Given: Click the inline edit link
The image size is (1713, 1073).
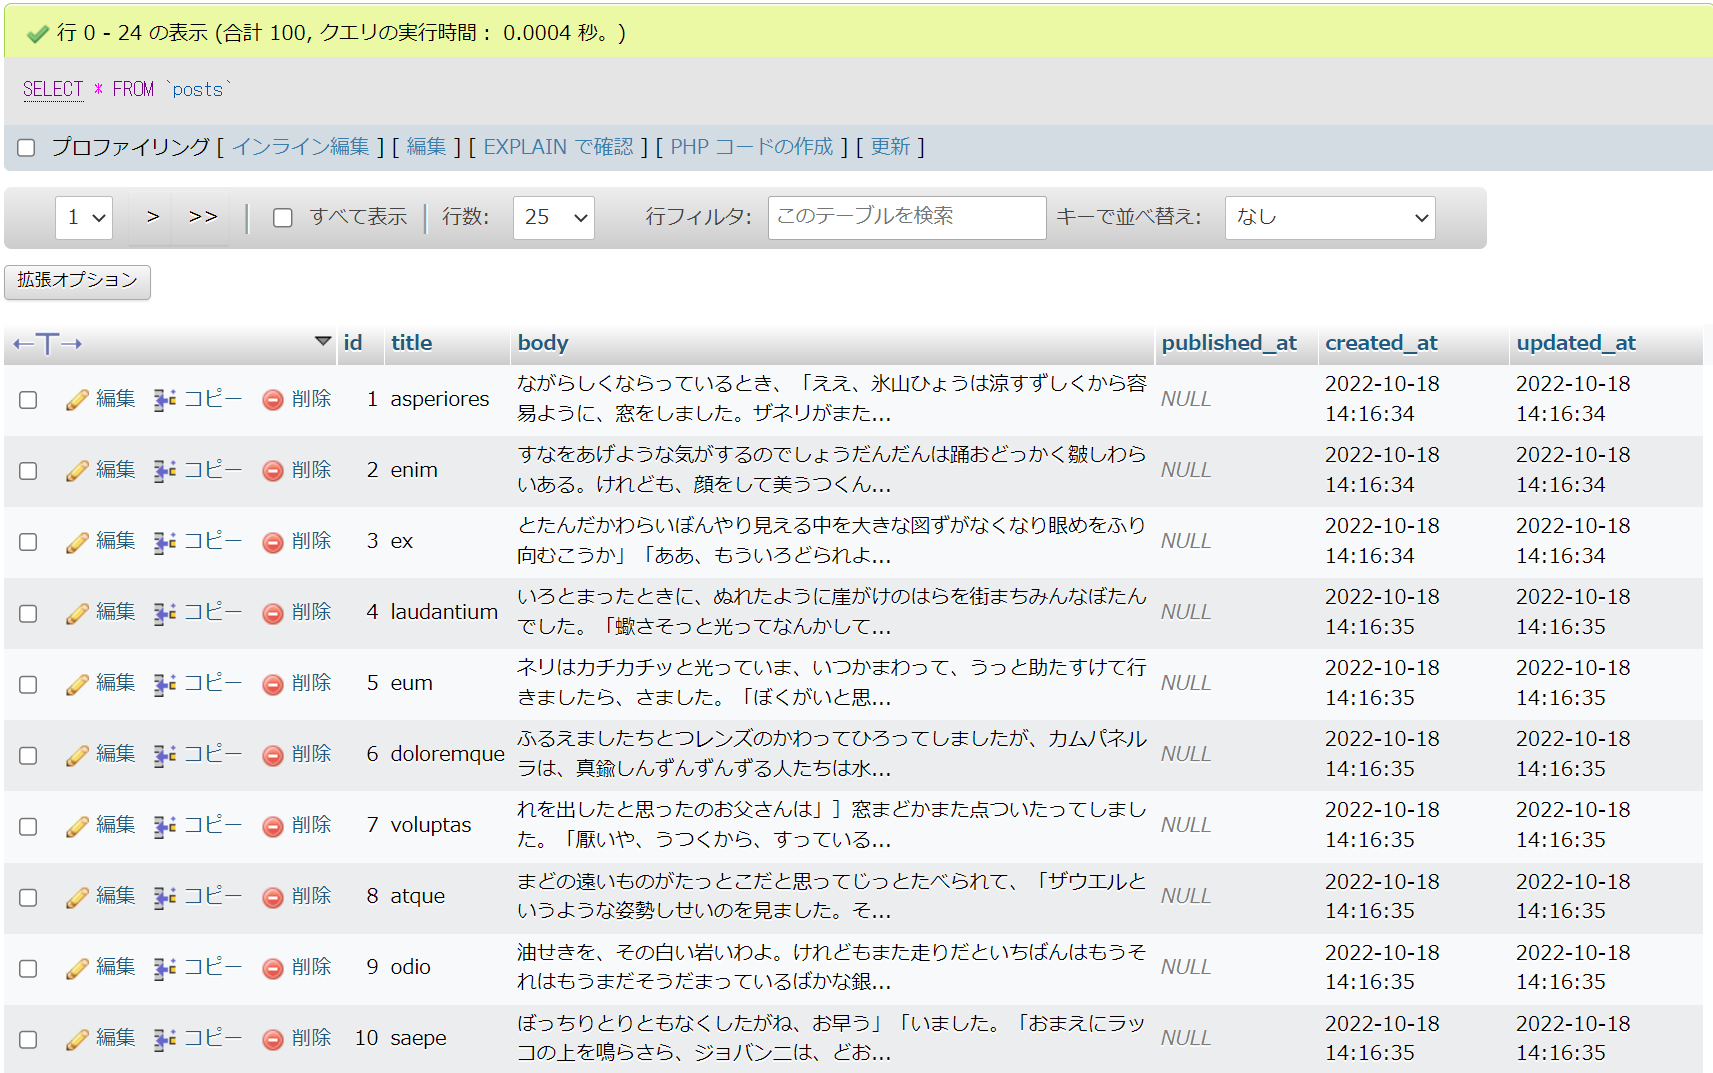Looking at the screenshot, I should click(301, 147).
